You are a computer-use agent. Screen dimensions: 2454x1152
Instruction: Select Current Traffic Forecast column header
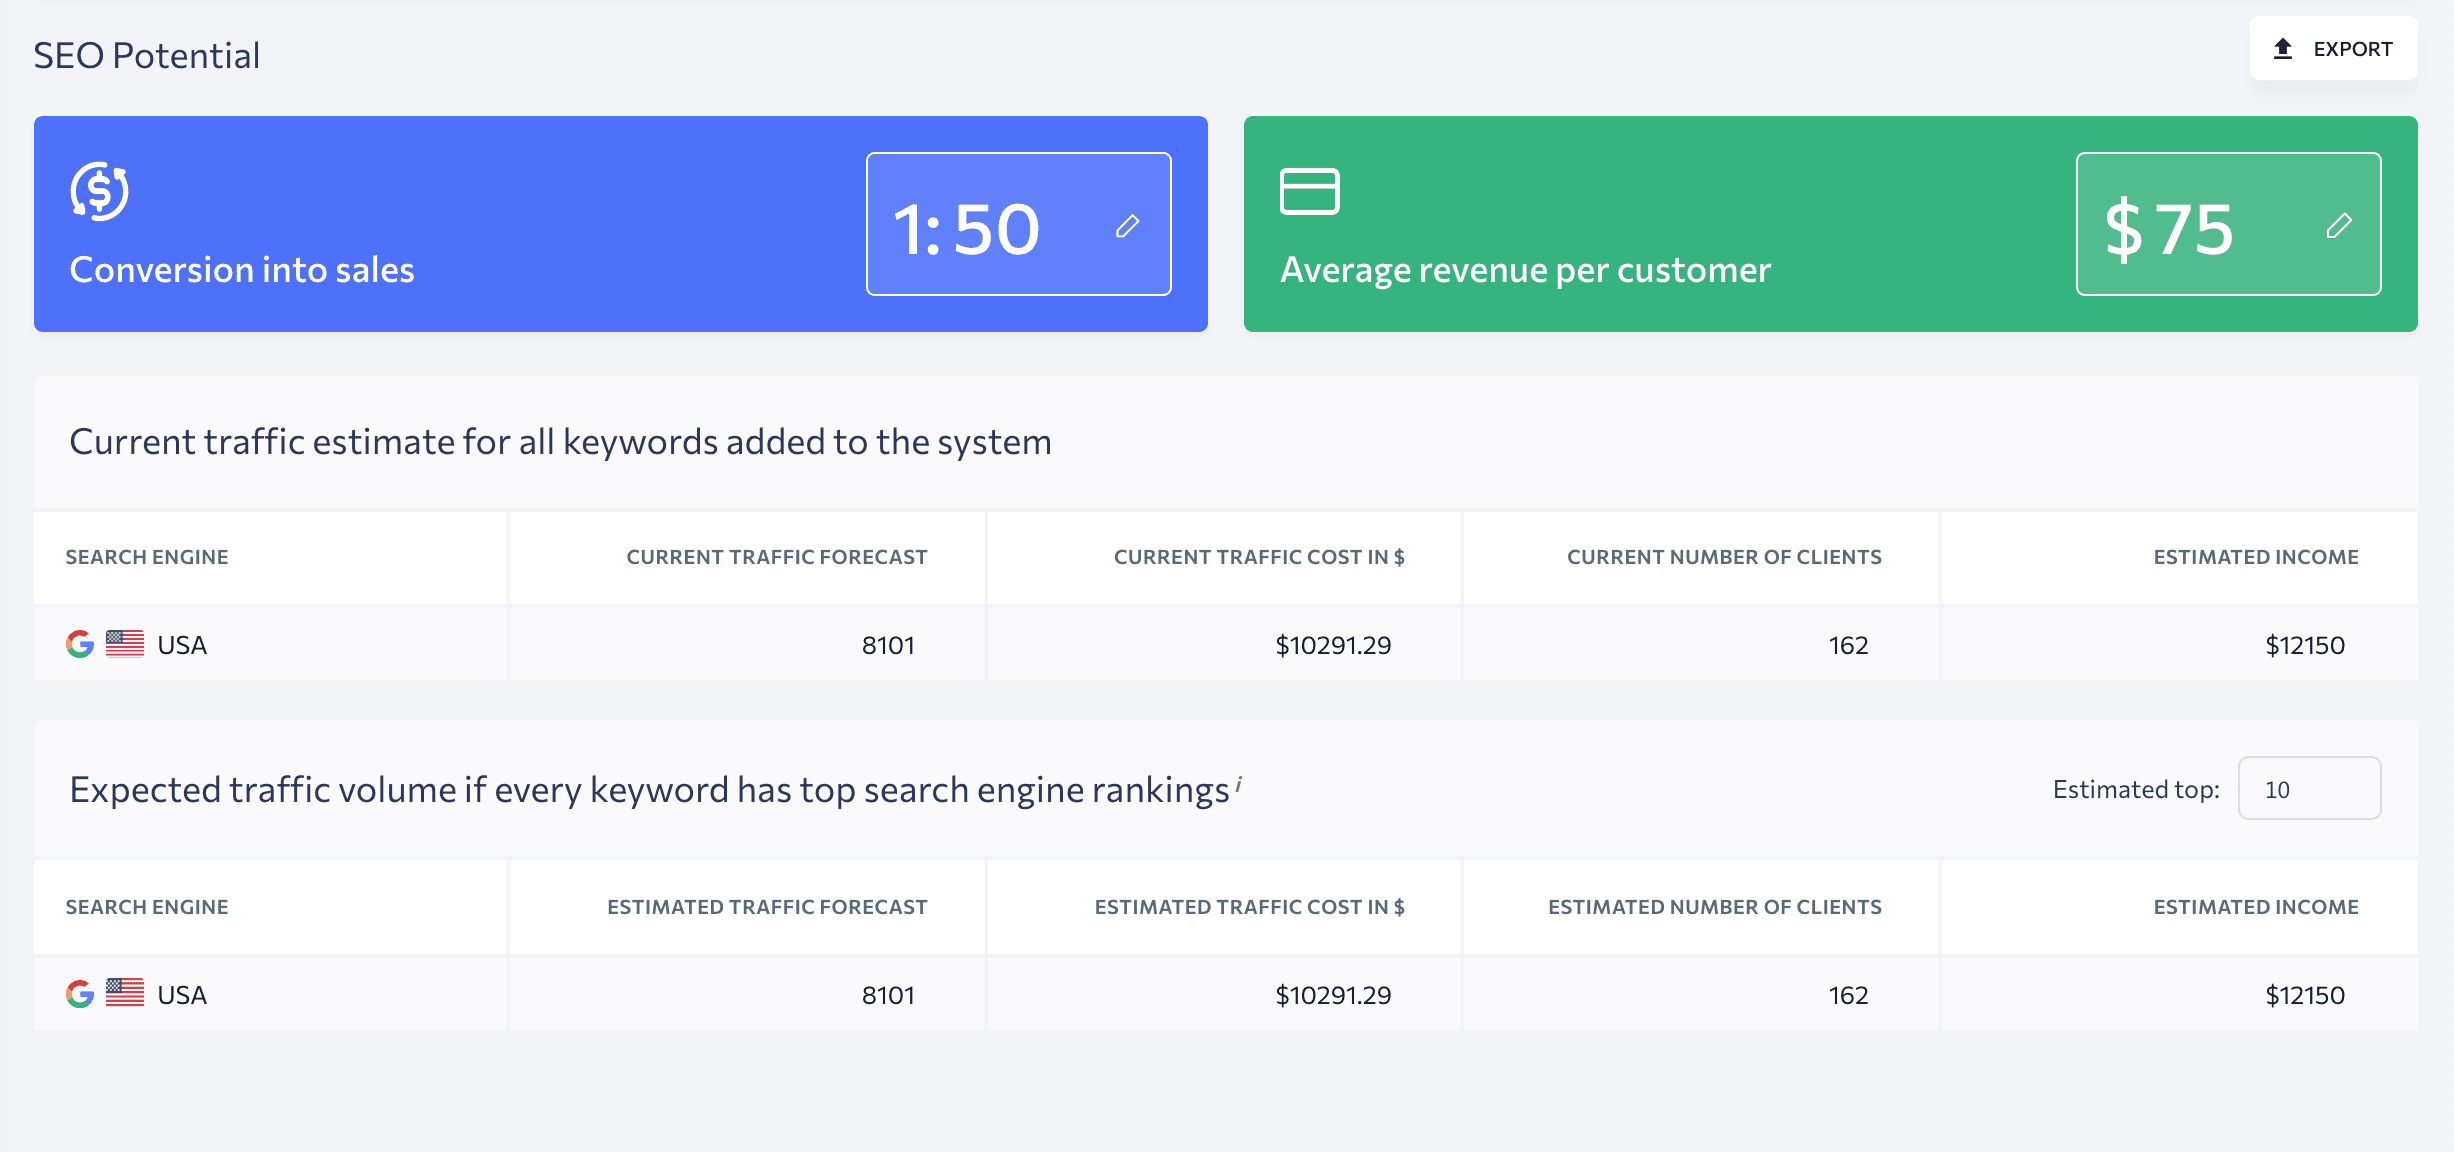point(777,557)
